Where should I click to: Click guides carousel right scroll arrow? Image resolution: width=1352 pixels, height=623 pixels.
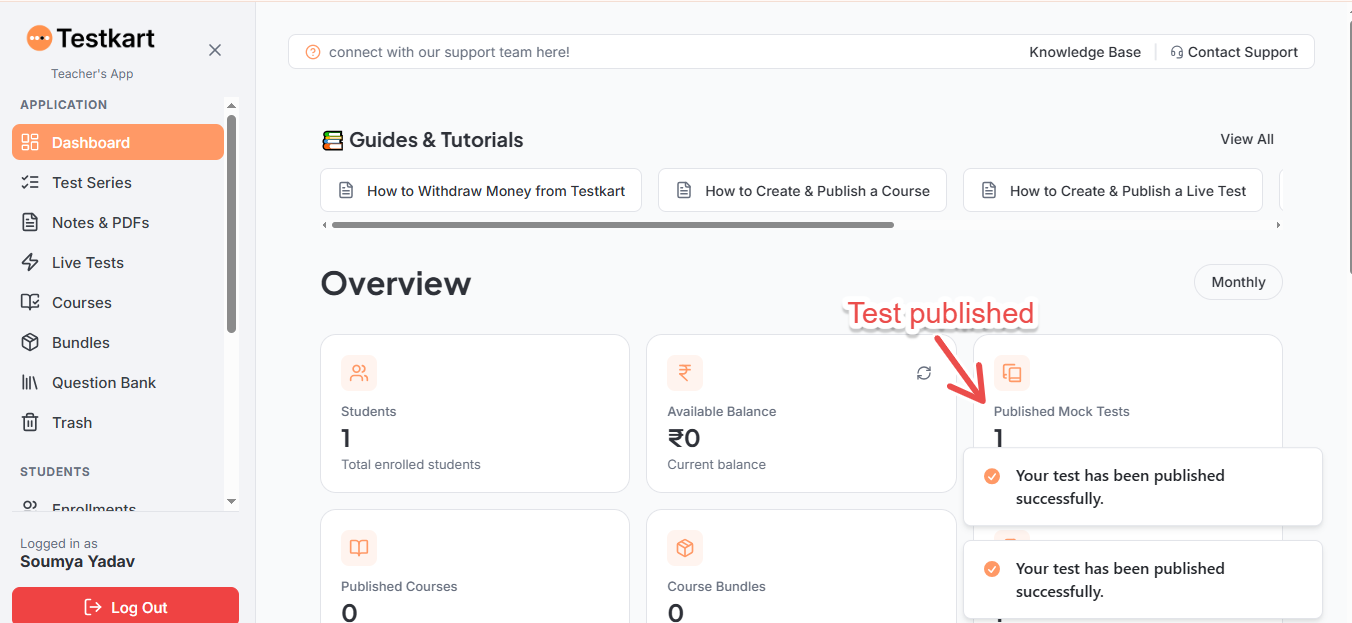(x=1278, y=225)
